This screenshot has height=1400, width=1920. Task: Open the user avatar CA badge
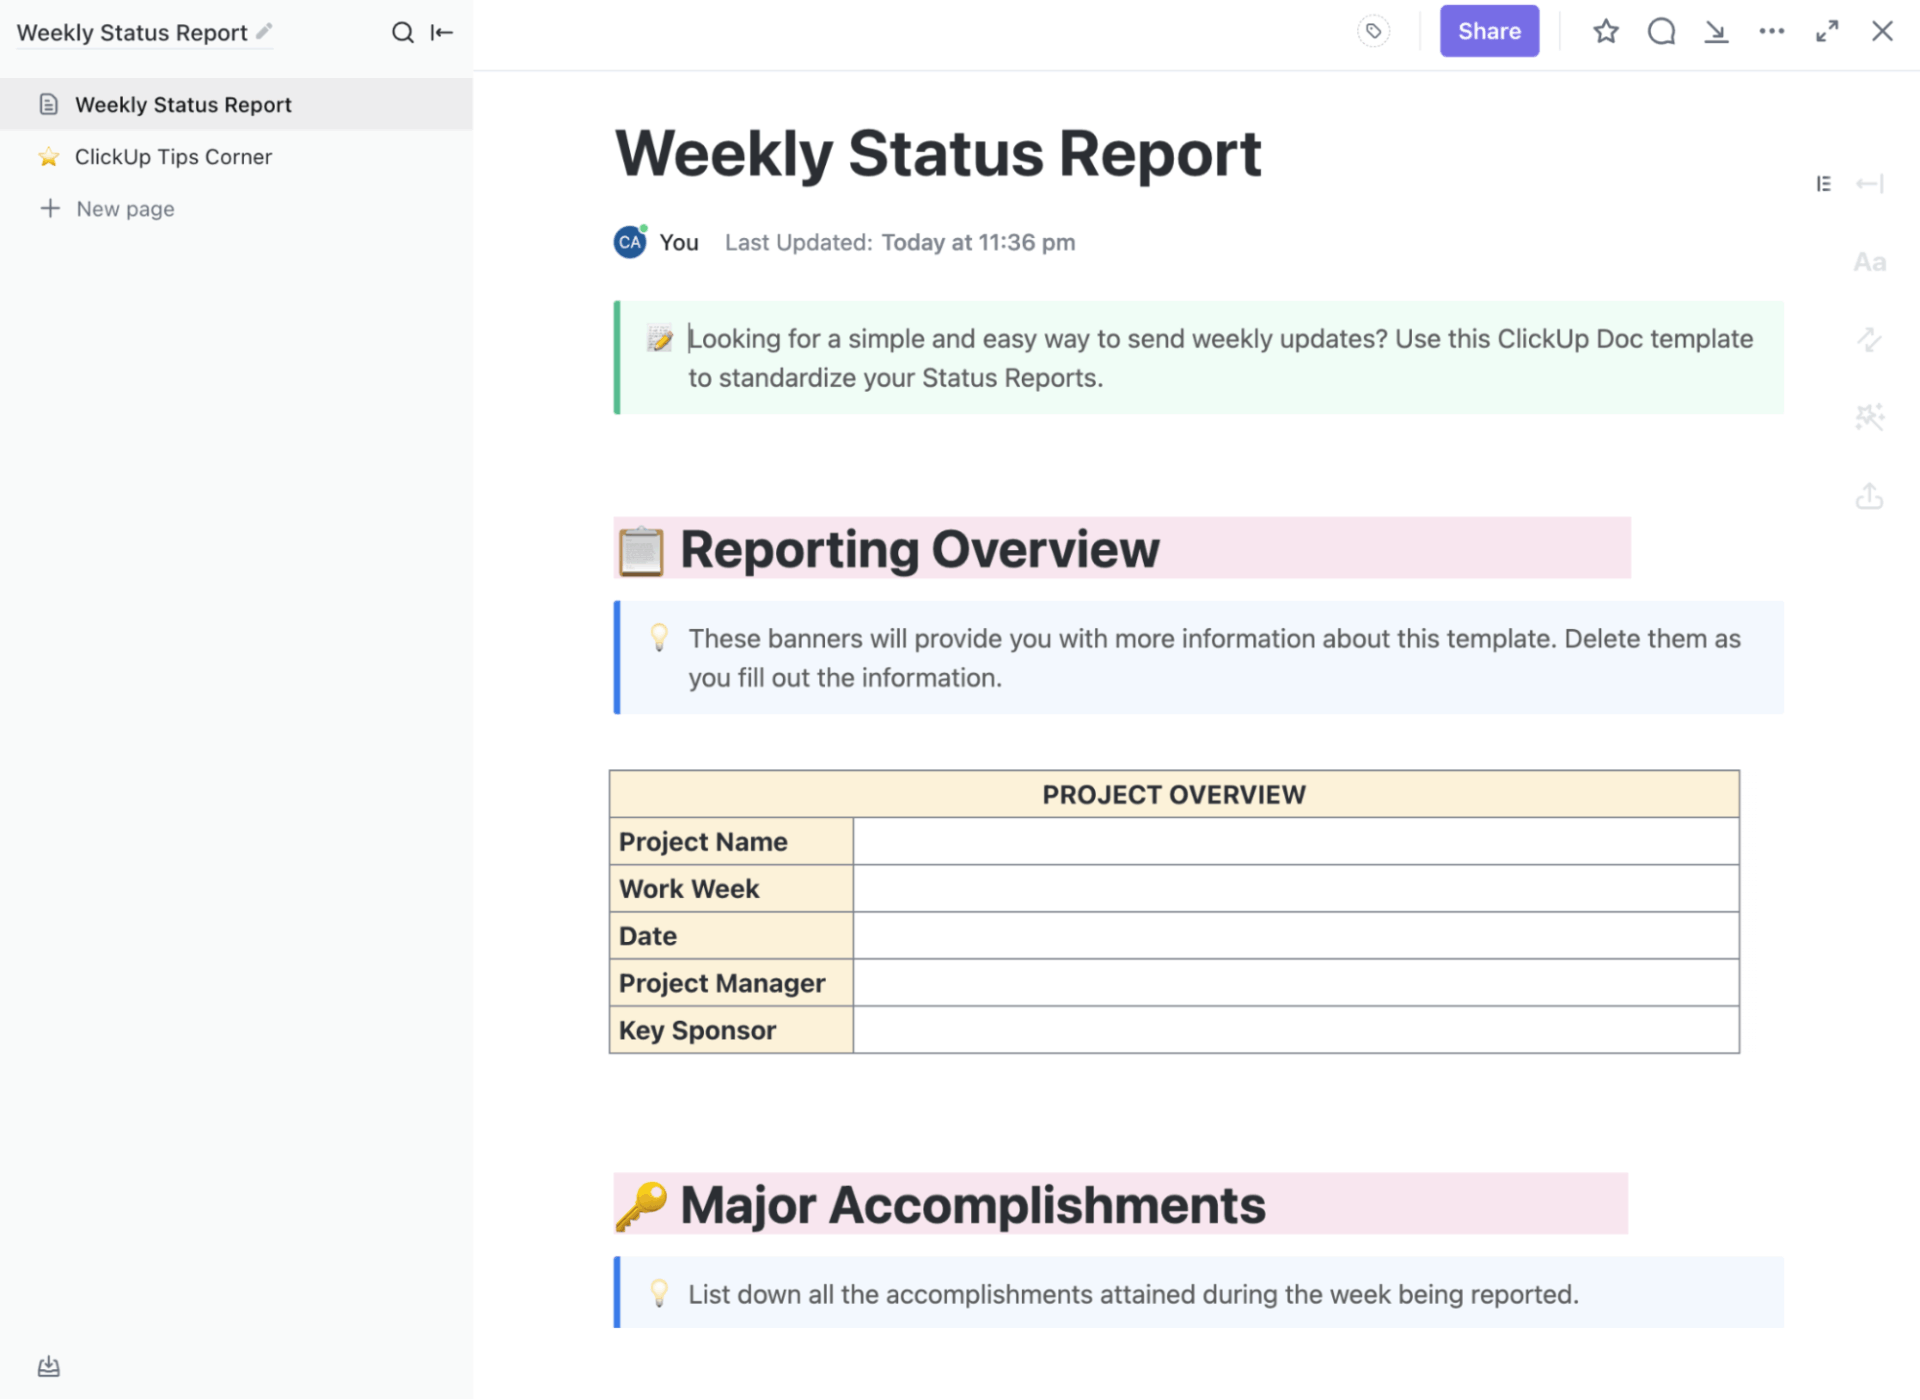coord(628,242)
